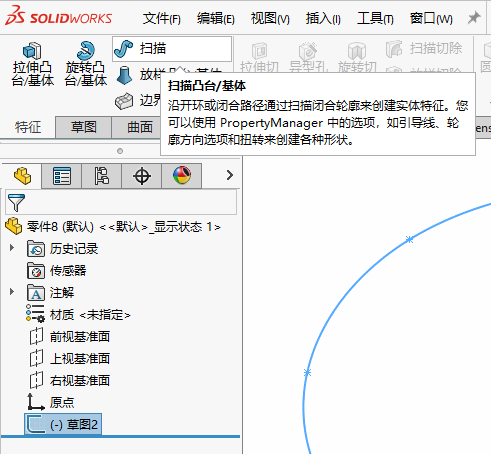
Task: Click the 拉伸切除 extruded cut icon
Action: click(259, 51)
